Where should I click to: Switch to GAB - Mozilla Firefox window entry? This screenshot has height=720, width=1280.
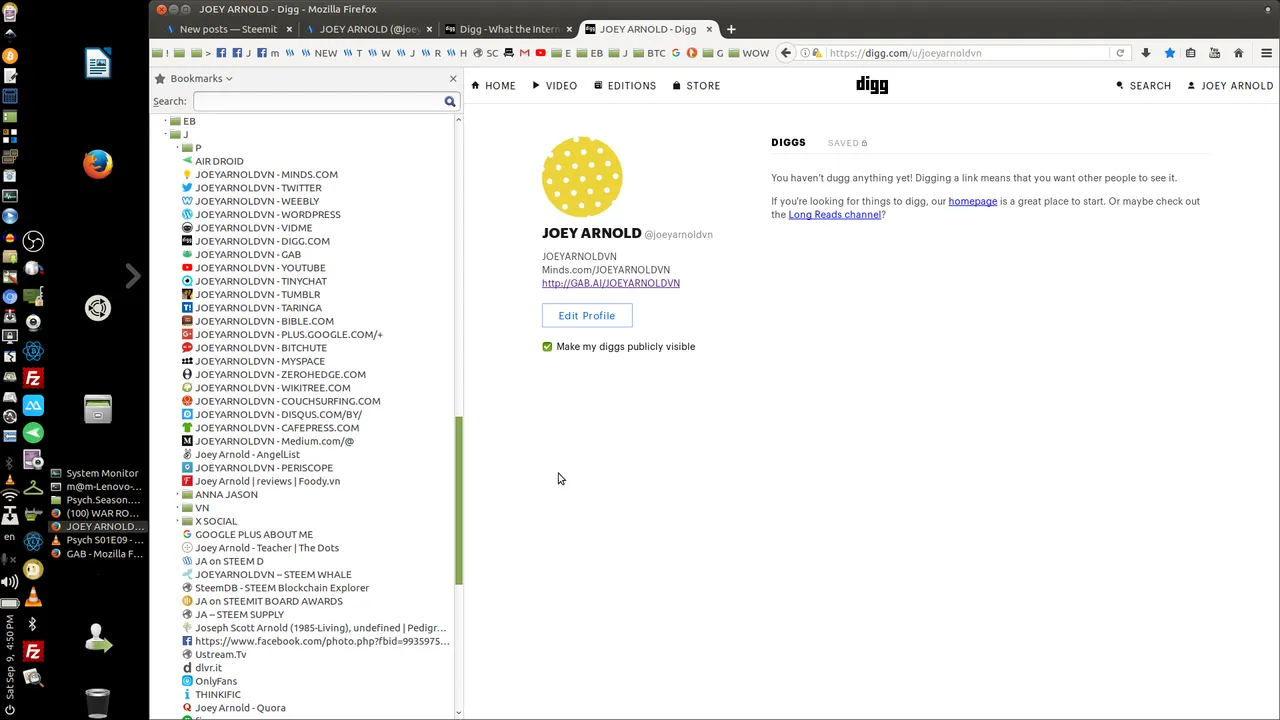coord(97,554)
